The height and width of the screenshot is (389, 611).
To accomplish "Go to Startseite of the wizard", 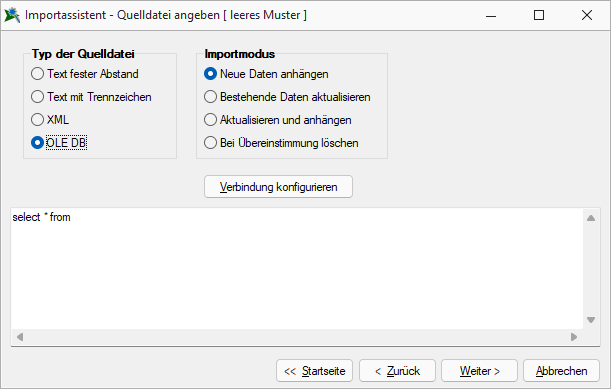I will (x=314, y=371).
